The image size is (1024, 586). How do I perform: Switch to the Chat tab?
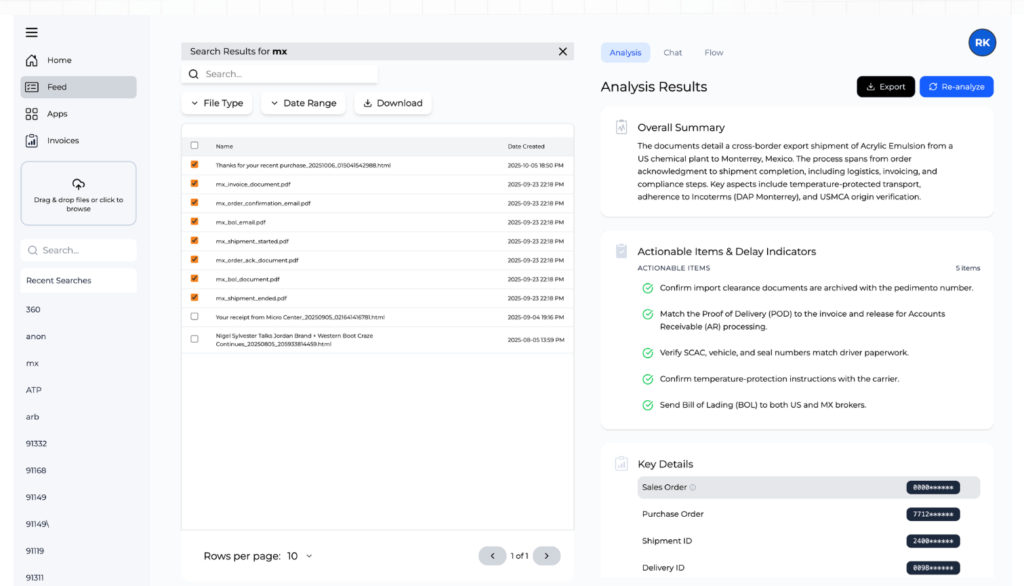point(672,52)
